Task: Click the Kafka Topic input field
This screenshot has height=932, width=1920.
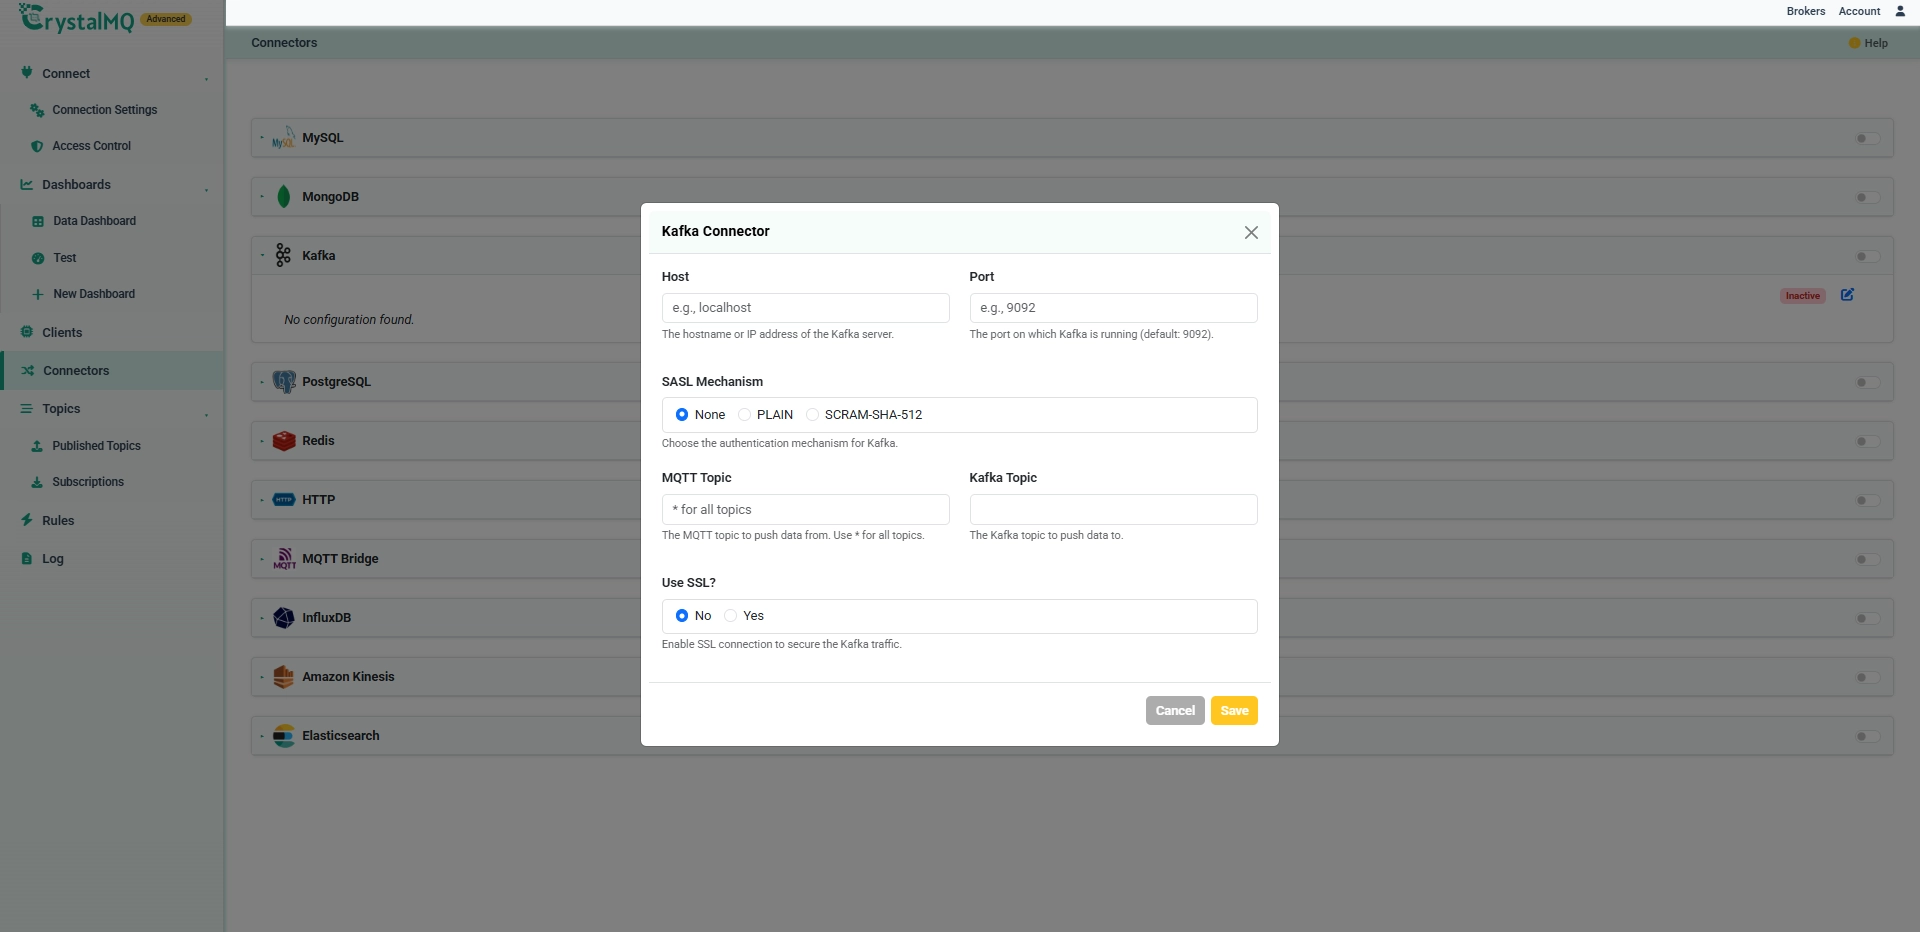Action: (x=1113, y=510)
